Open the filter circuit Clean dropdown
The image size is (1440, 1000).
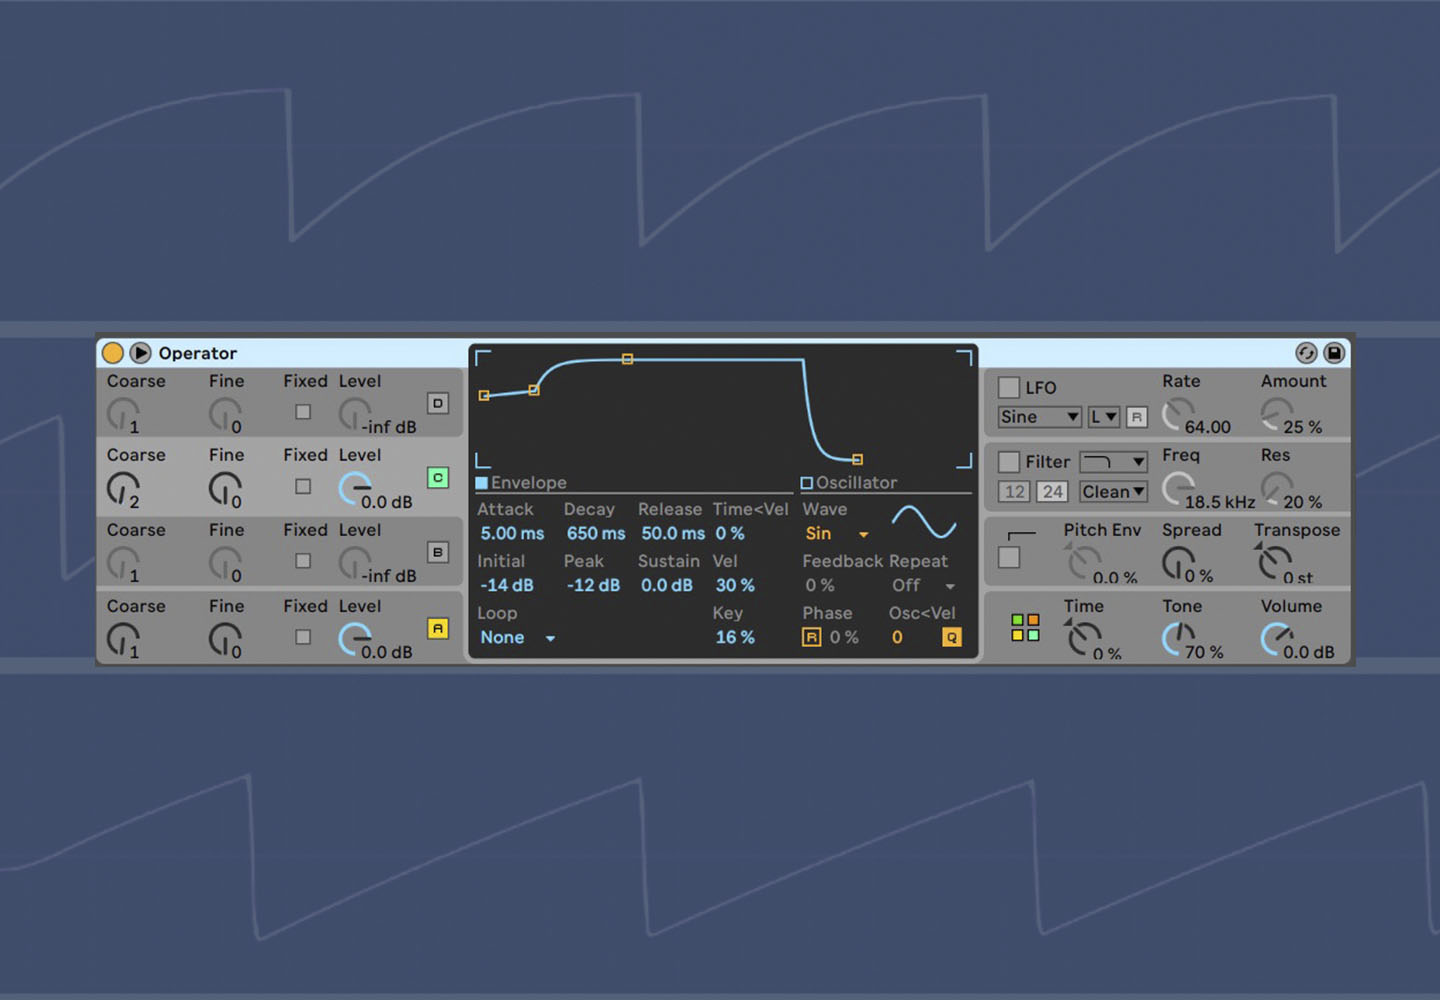pyautogui.click(x=1113, y=492)
